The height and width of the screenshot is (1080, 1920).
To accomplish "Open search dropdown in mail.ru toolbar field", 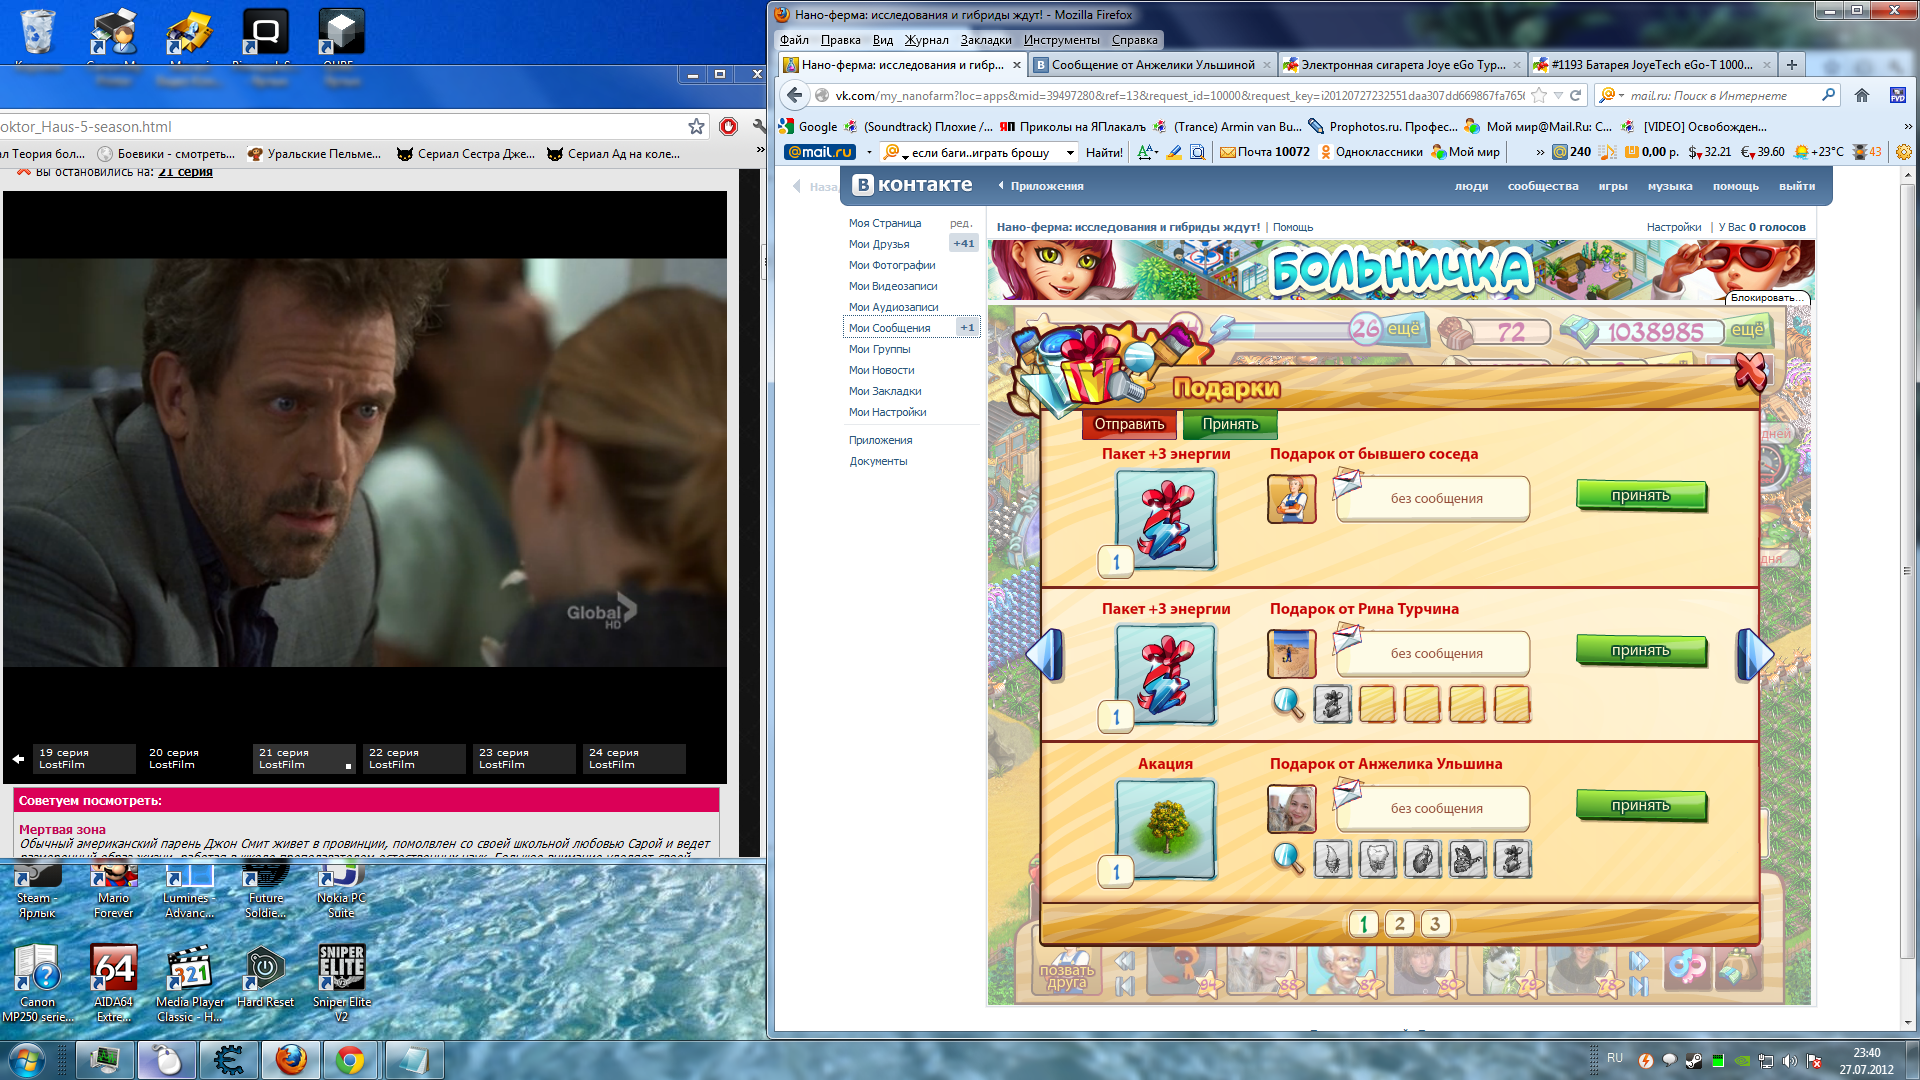I will (1070, 153).
